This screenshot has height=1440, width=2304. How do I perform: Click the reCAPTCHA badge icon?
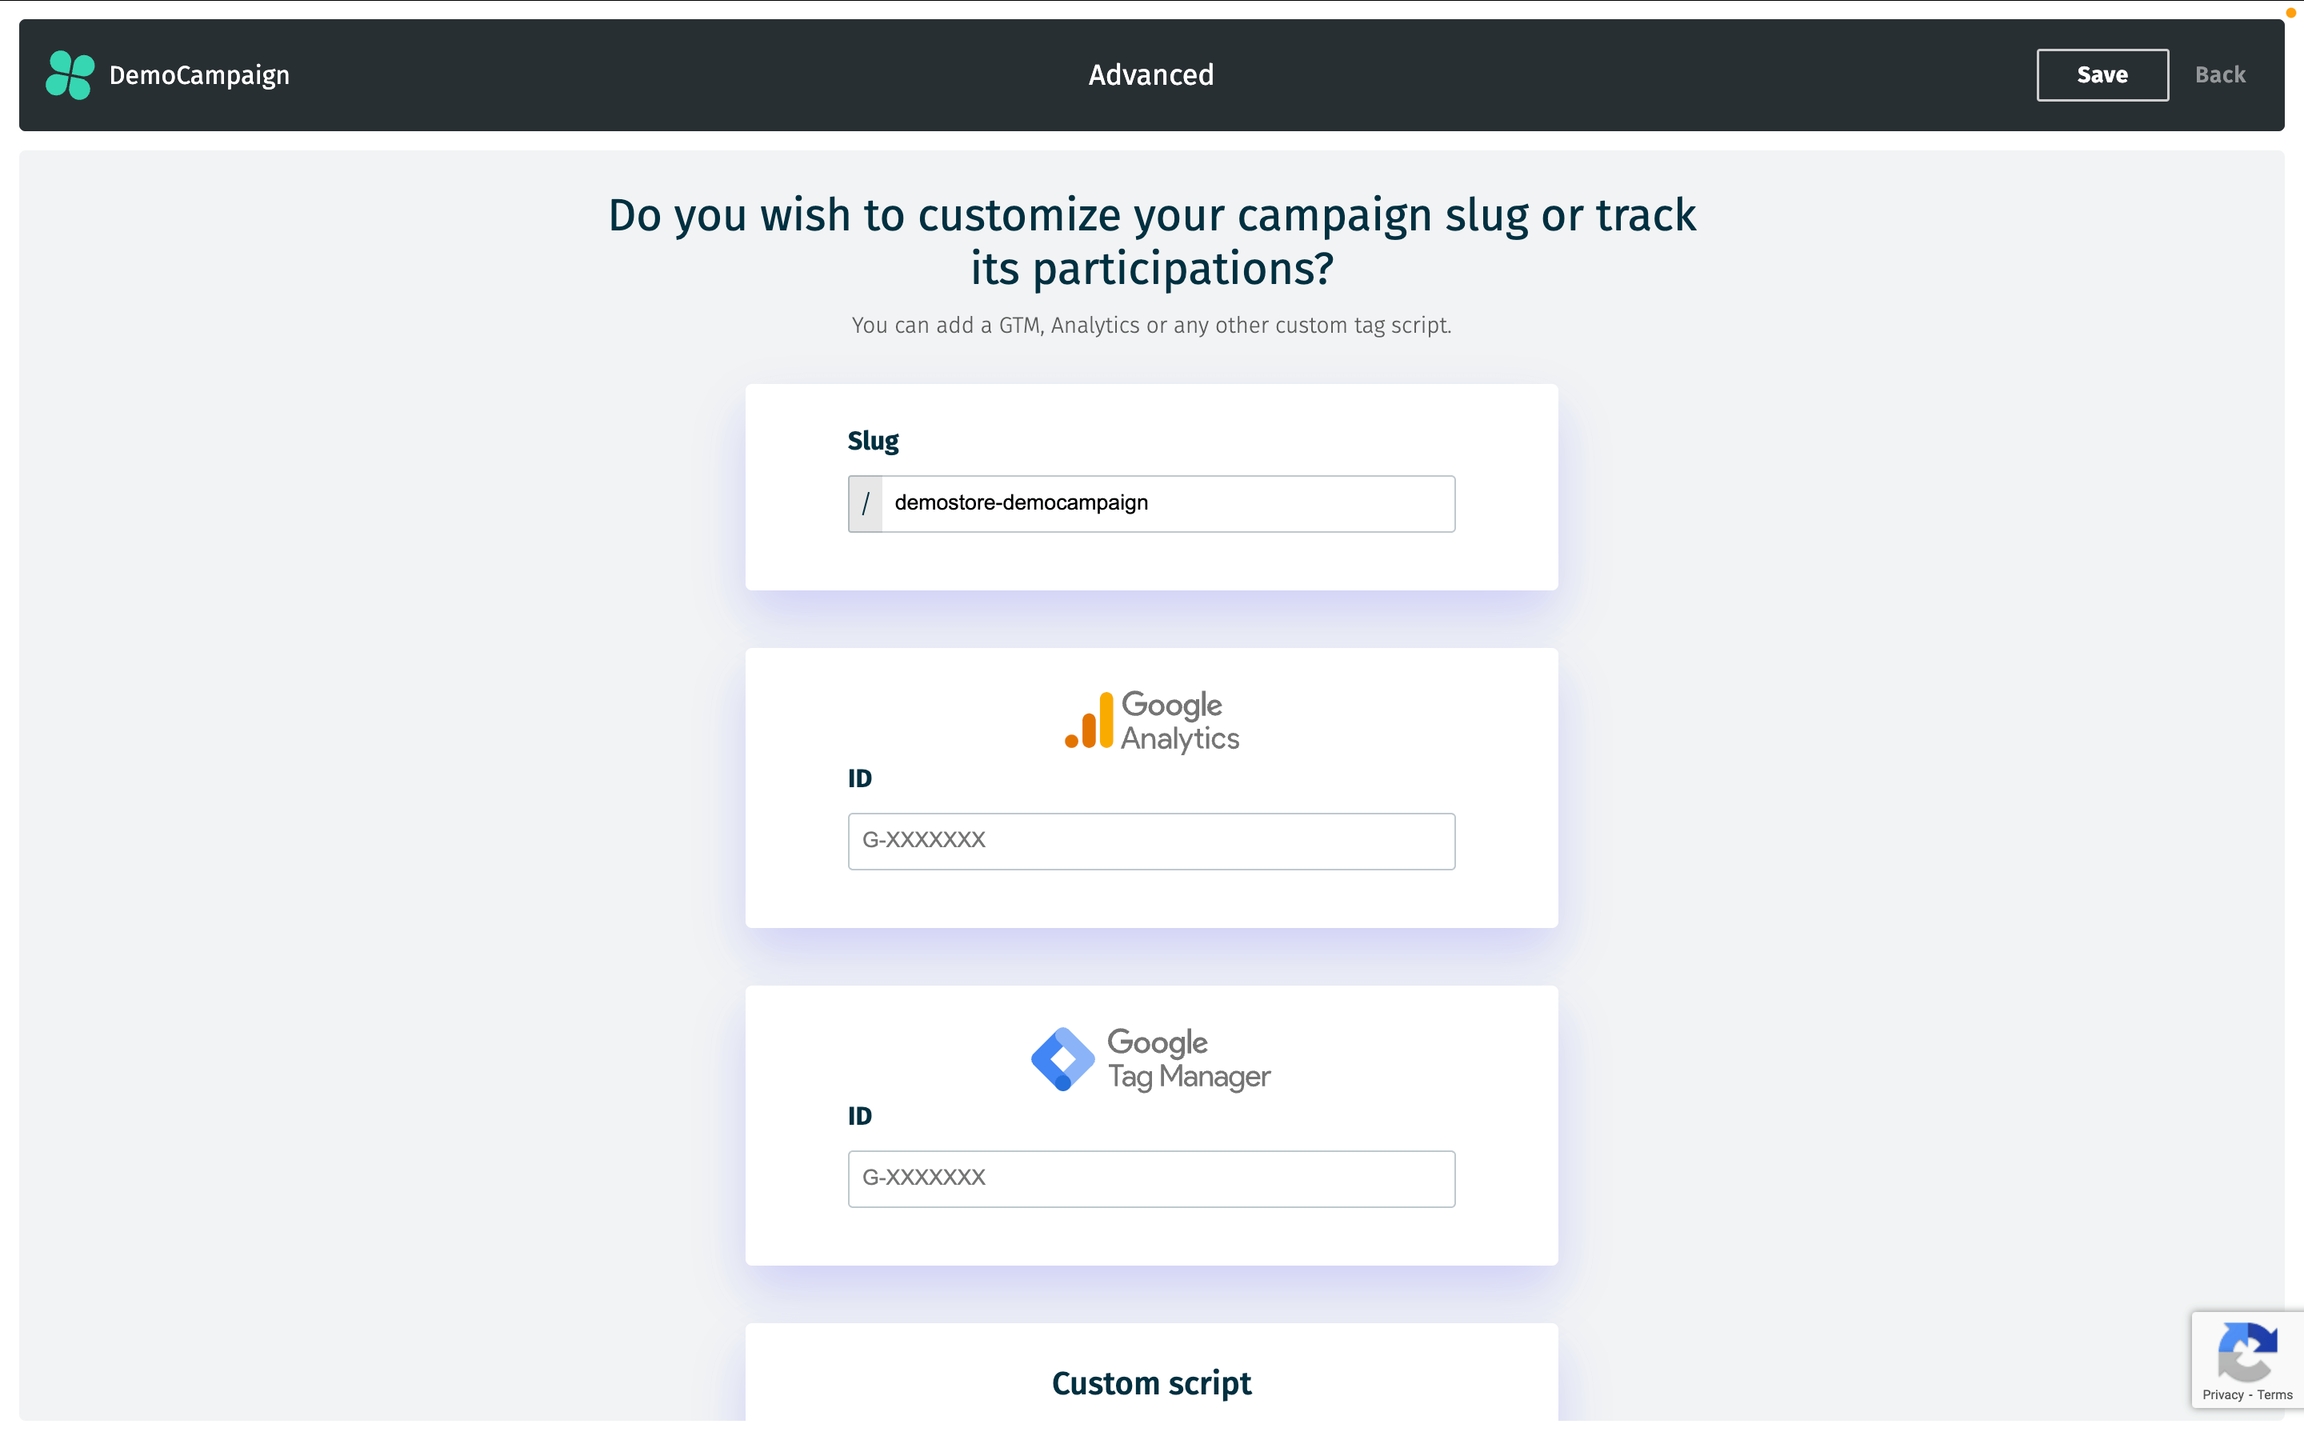coord(2247,1351)
